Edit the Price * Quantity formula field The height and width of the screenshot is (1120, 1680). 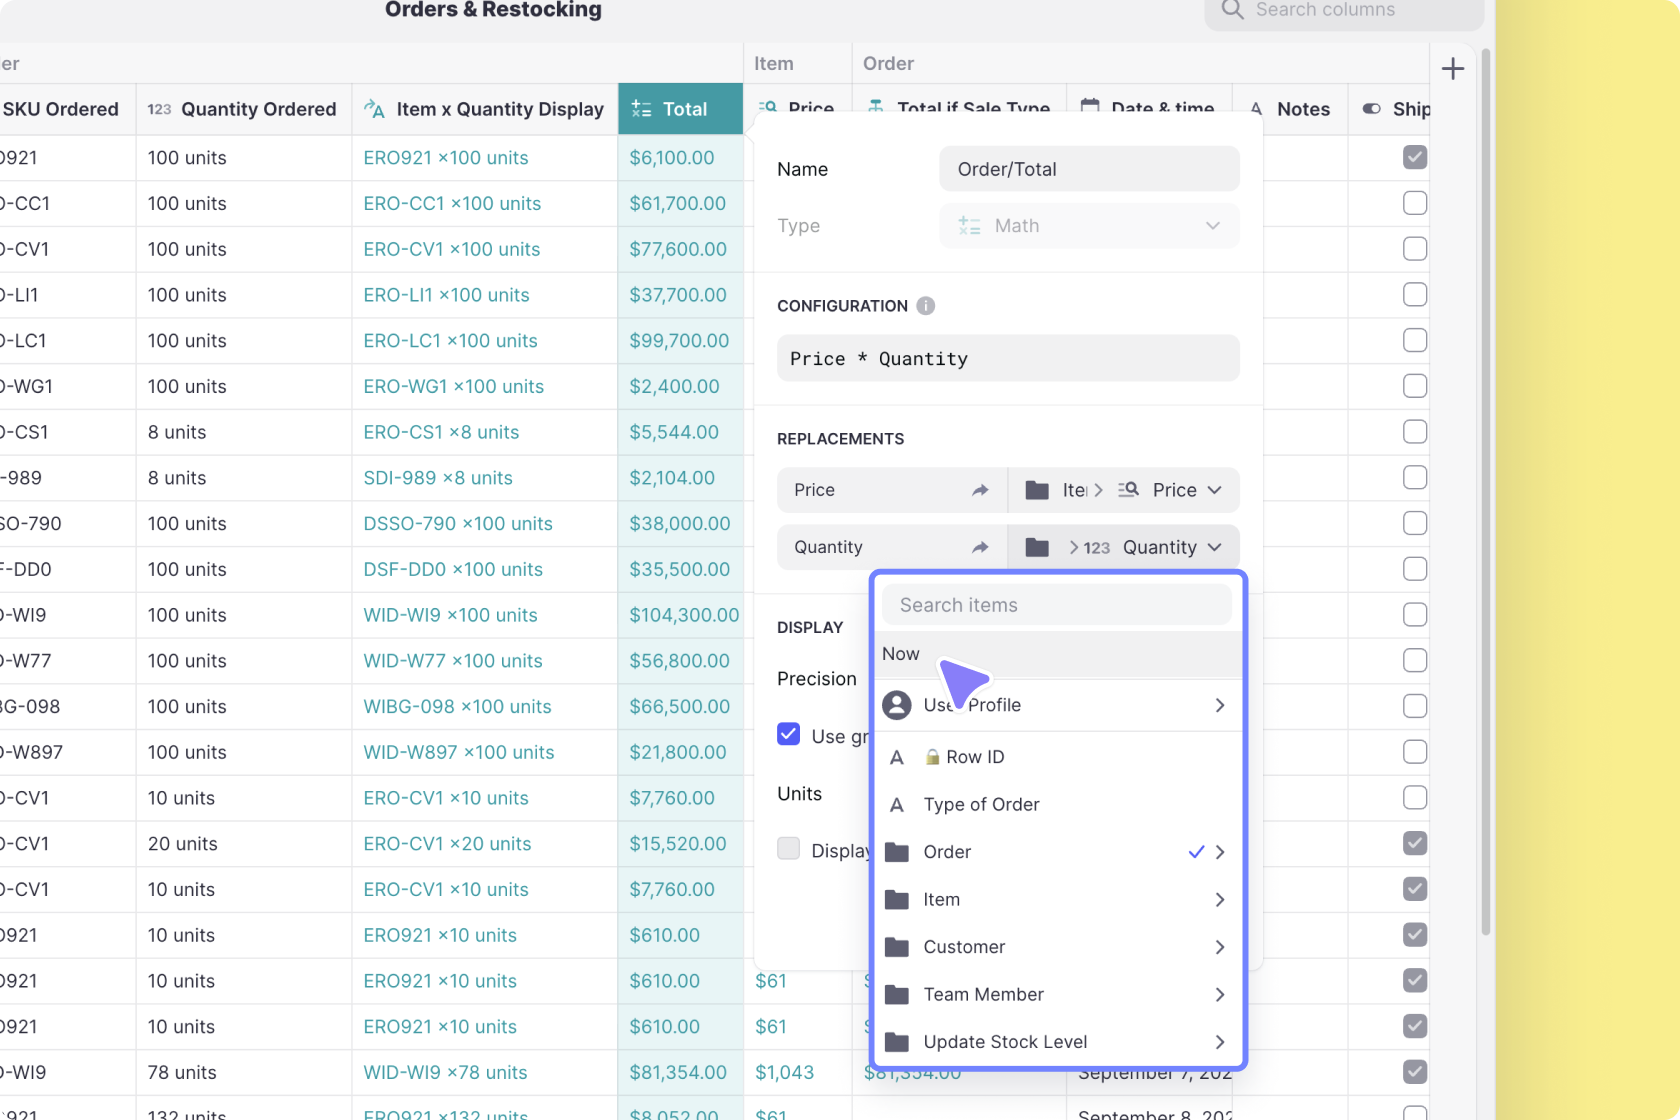tap(1007, 359)
